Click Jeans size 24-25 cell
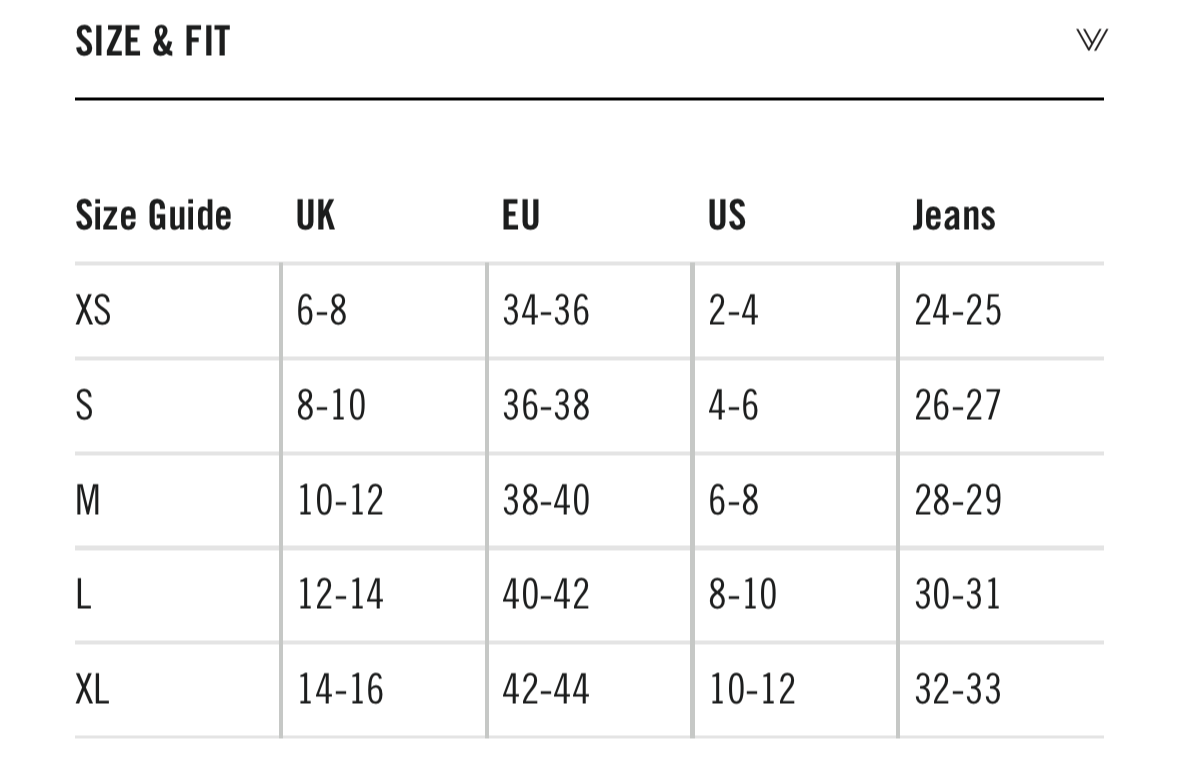The height and width of the screenshot is (783, 1180). click(x=957, y=311)
